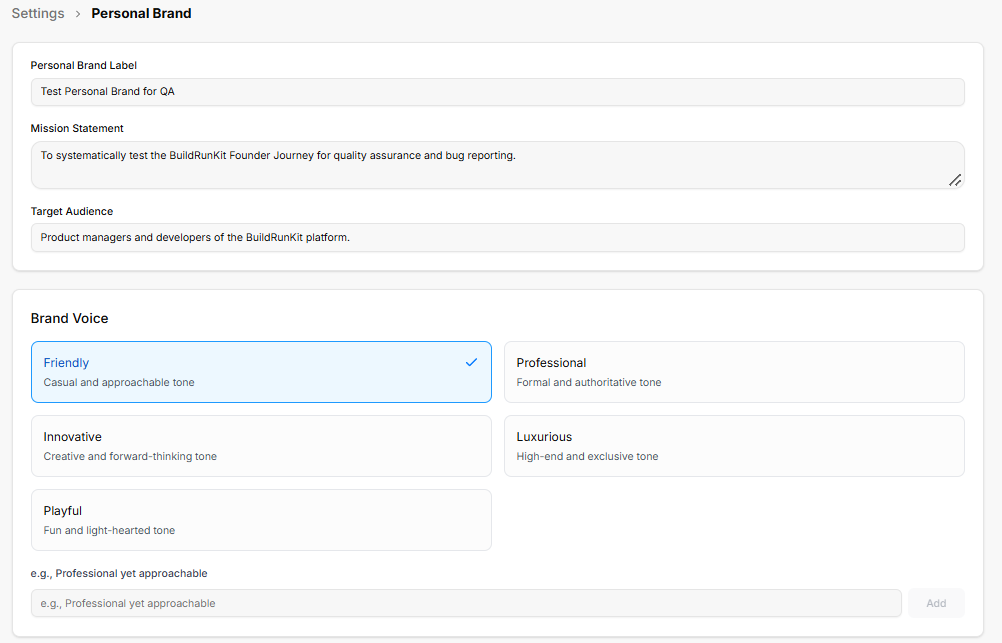
Task: Click the label above the custom voice input
Action: tap(119, 573)
